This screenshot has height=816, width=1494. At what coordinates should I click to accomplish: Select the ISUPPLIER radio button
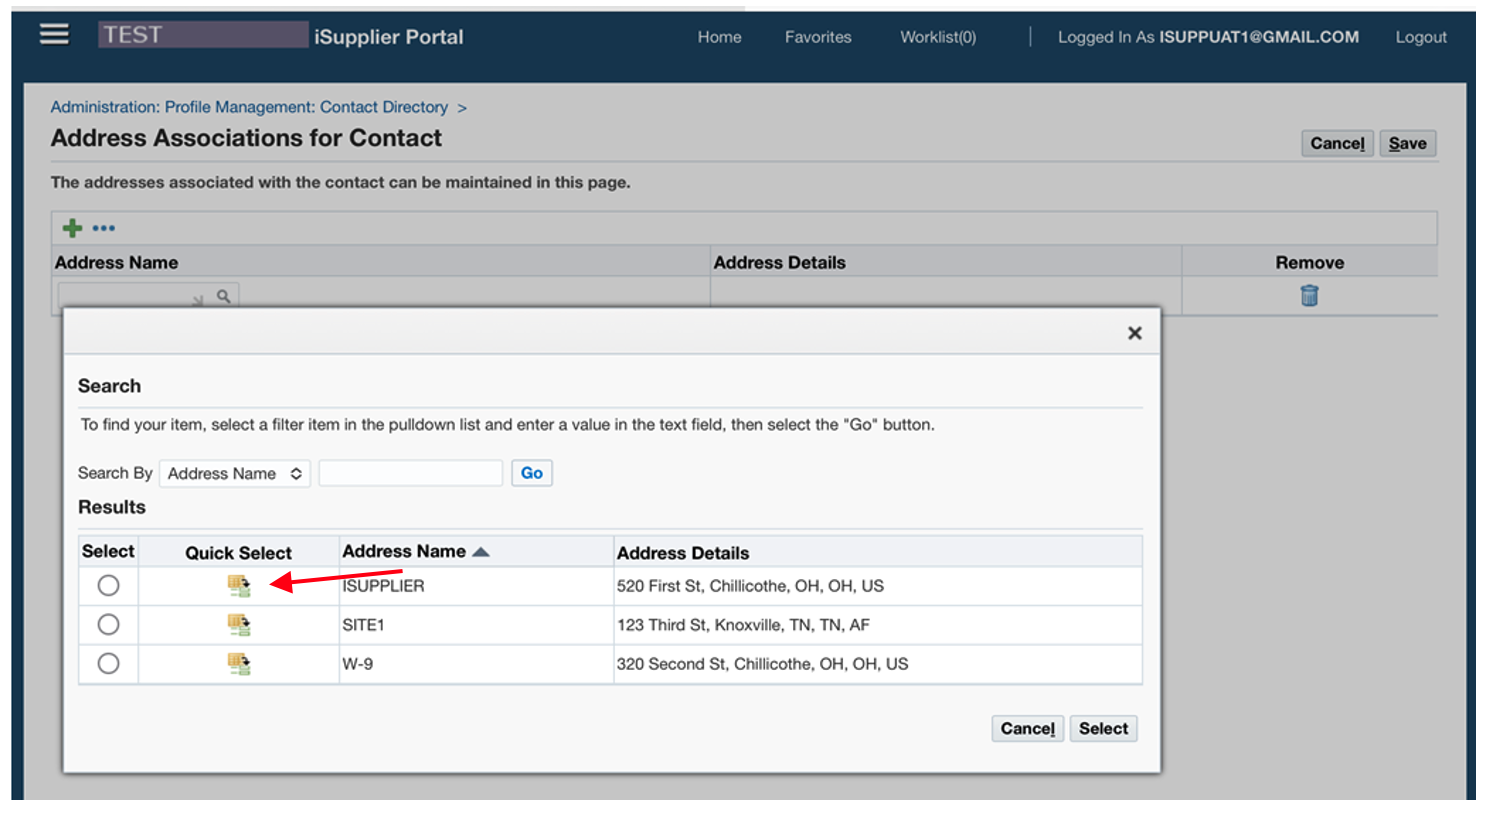[108, 586]
